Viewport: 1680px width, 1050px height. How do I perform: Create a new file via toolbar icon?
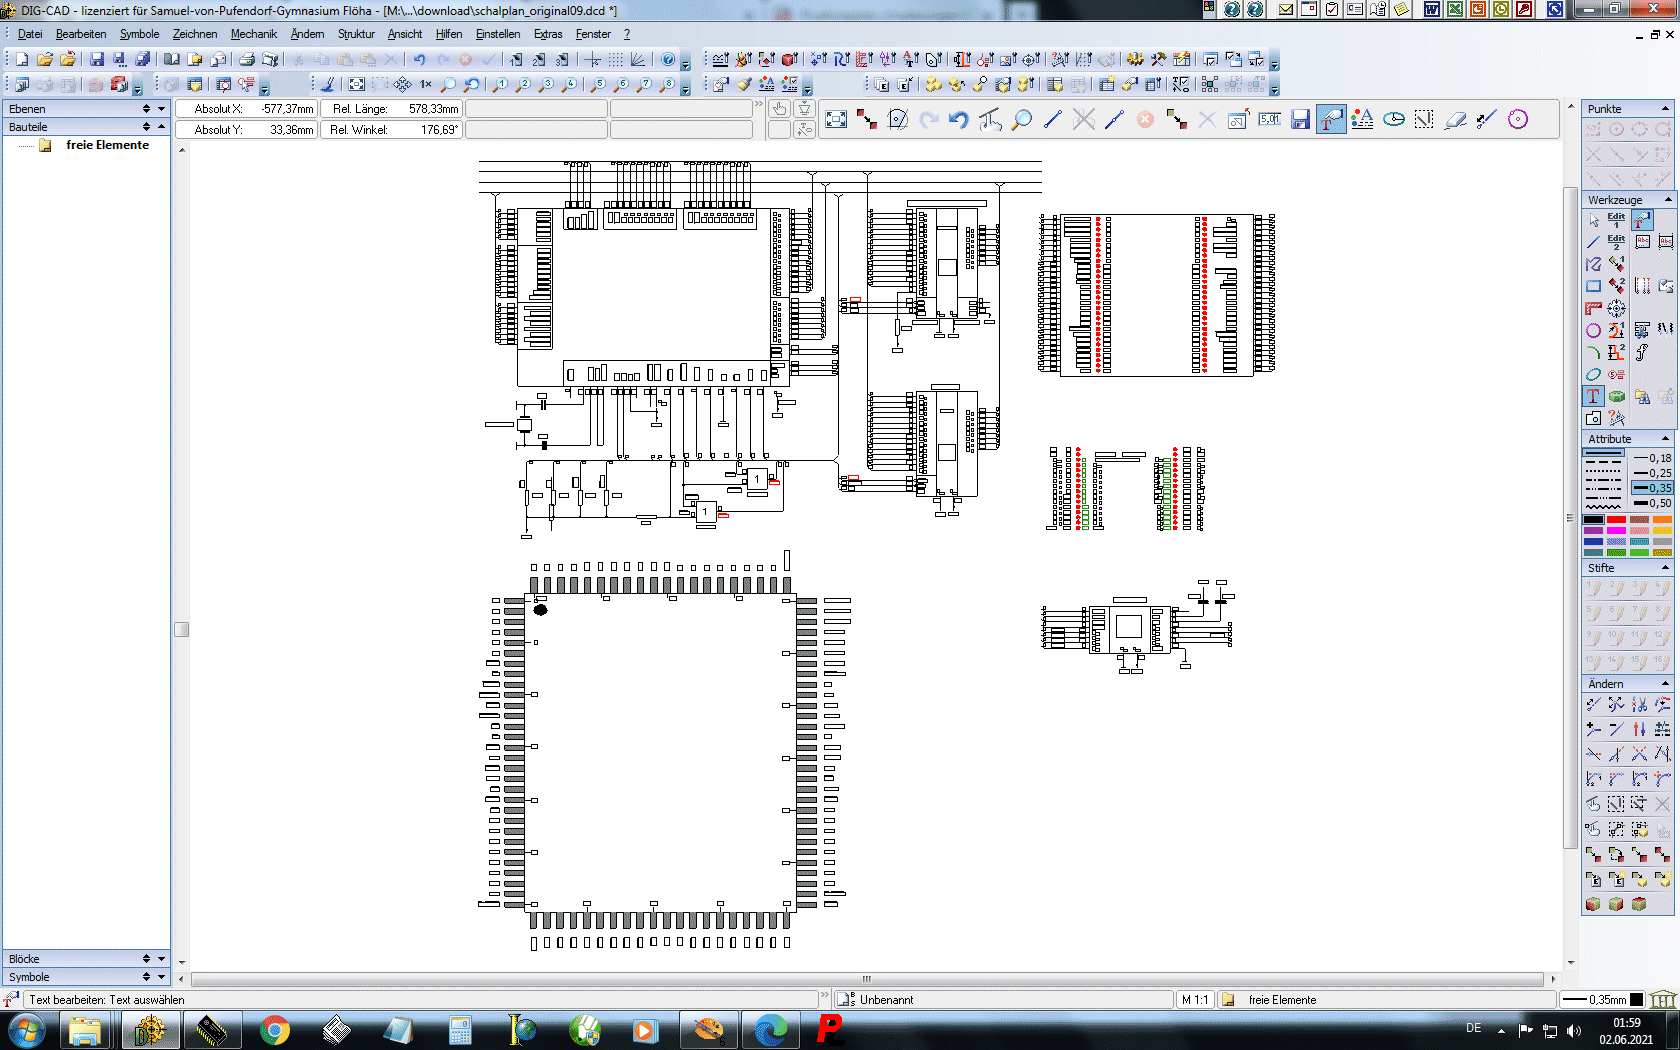click(22, 60)
